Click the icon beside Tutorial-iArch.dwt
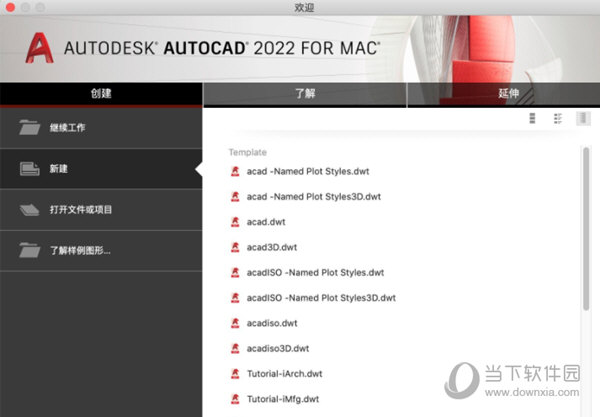 coord(235,373)
